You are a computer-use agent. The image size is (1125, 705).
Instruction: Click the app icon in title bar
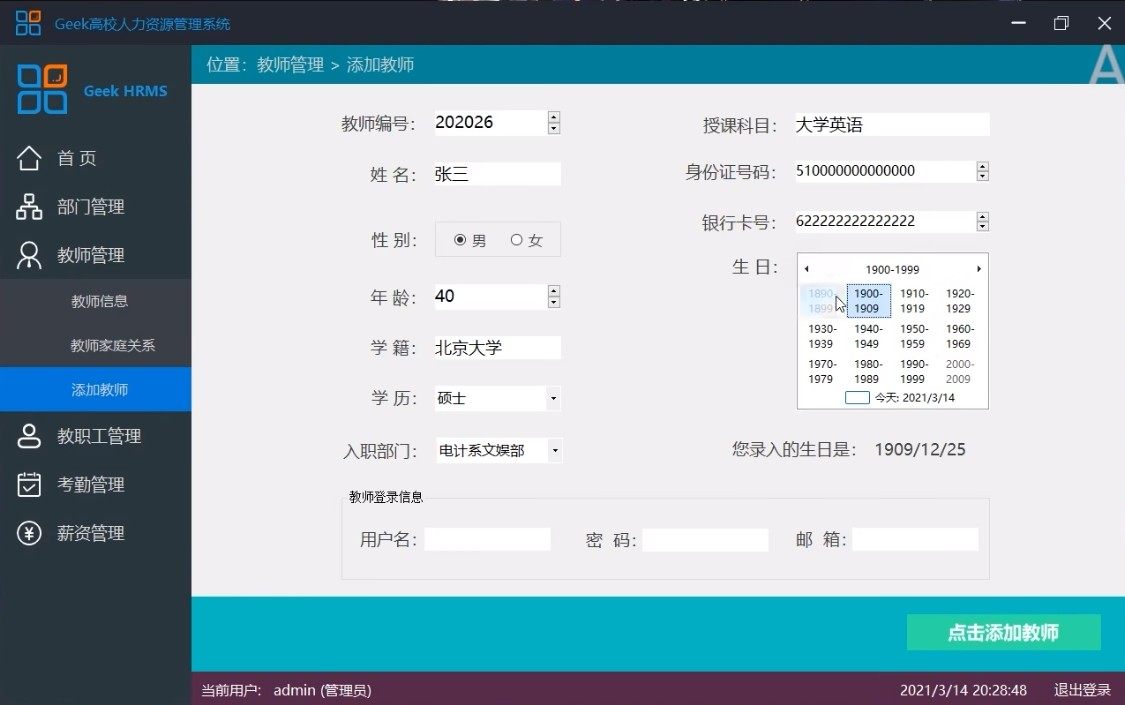click(x=28, y=23)
